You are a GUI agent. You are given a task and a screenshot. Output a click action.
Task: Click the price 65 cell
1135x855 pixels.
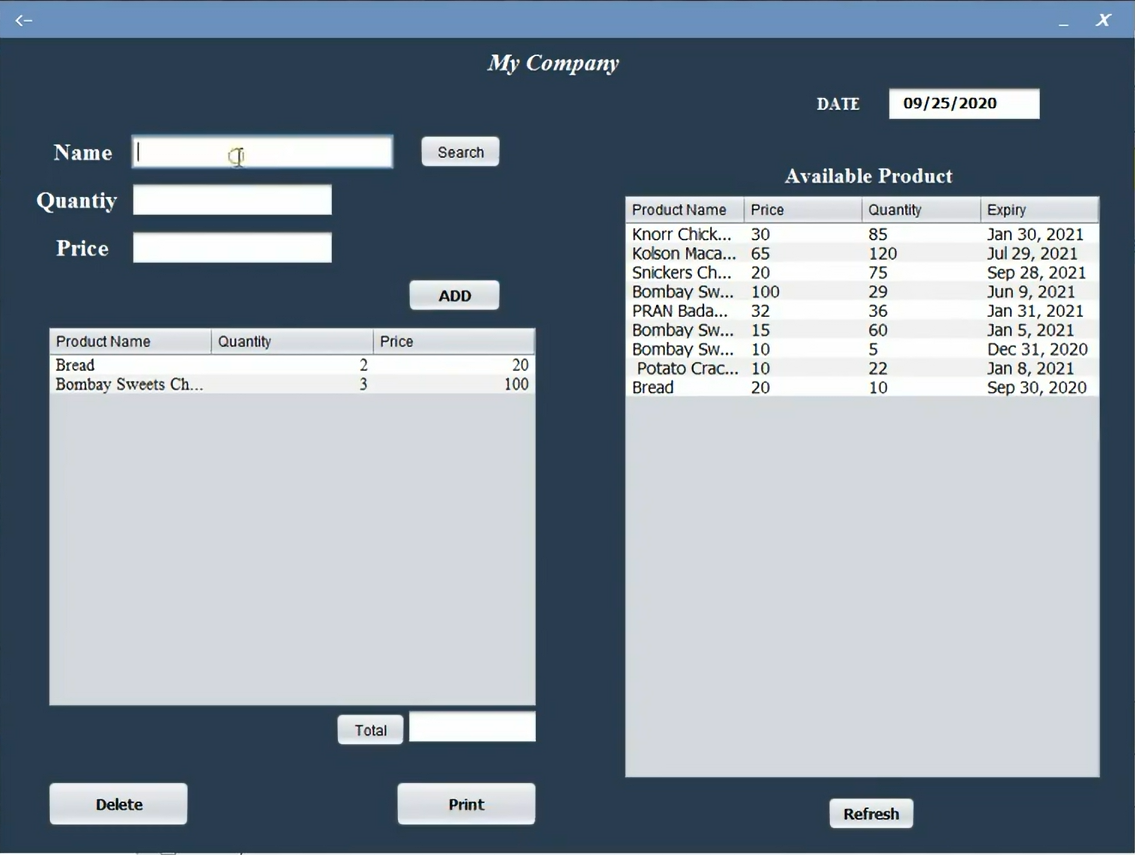pos(803,253)
